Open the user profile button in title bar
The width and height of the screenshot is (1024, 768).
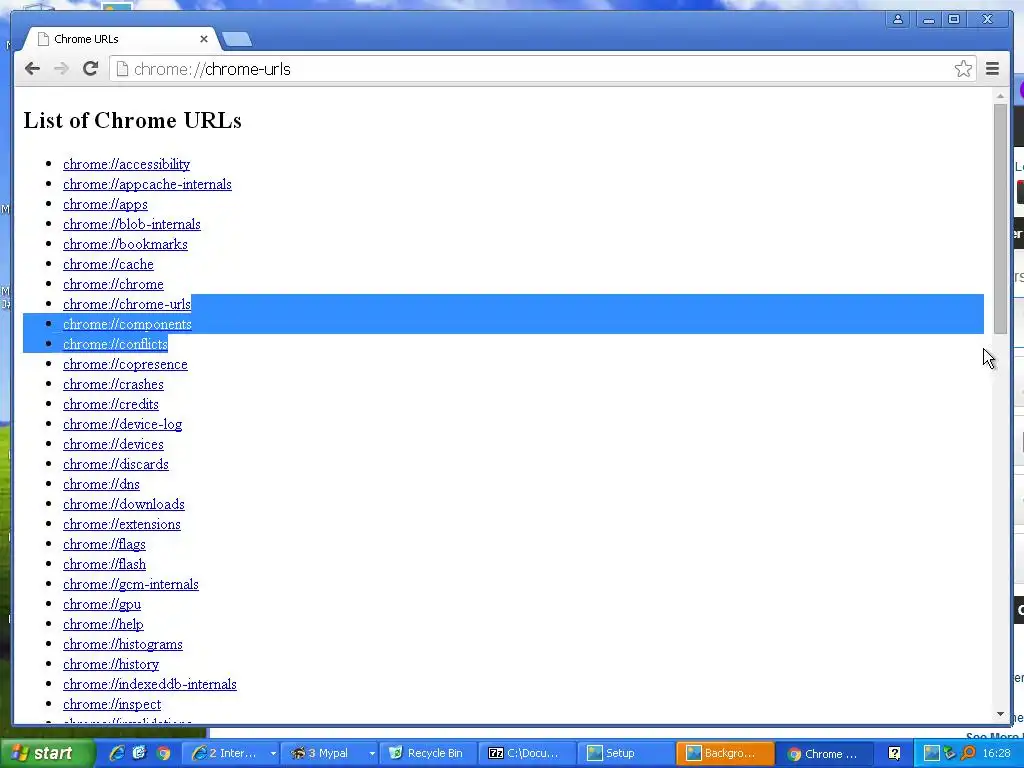[x=898, y=19]
